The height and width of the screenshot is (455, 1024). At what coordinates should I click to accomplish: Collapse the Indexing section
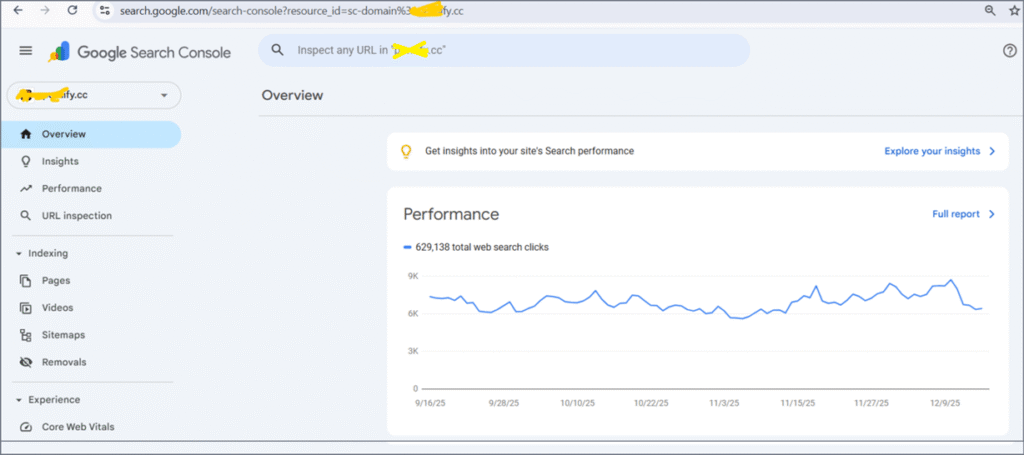(20, 253)
